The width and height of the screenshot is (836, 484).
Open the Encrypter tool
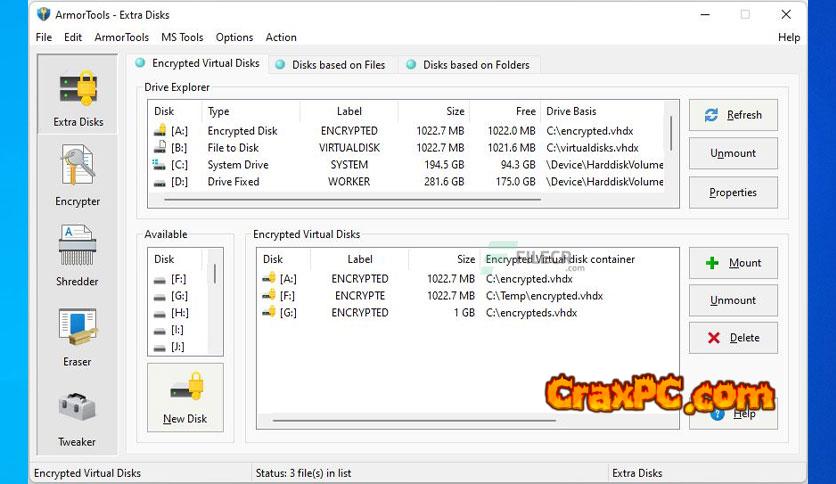[x=78, y=175]
